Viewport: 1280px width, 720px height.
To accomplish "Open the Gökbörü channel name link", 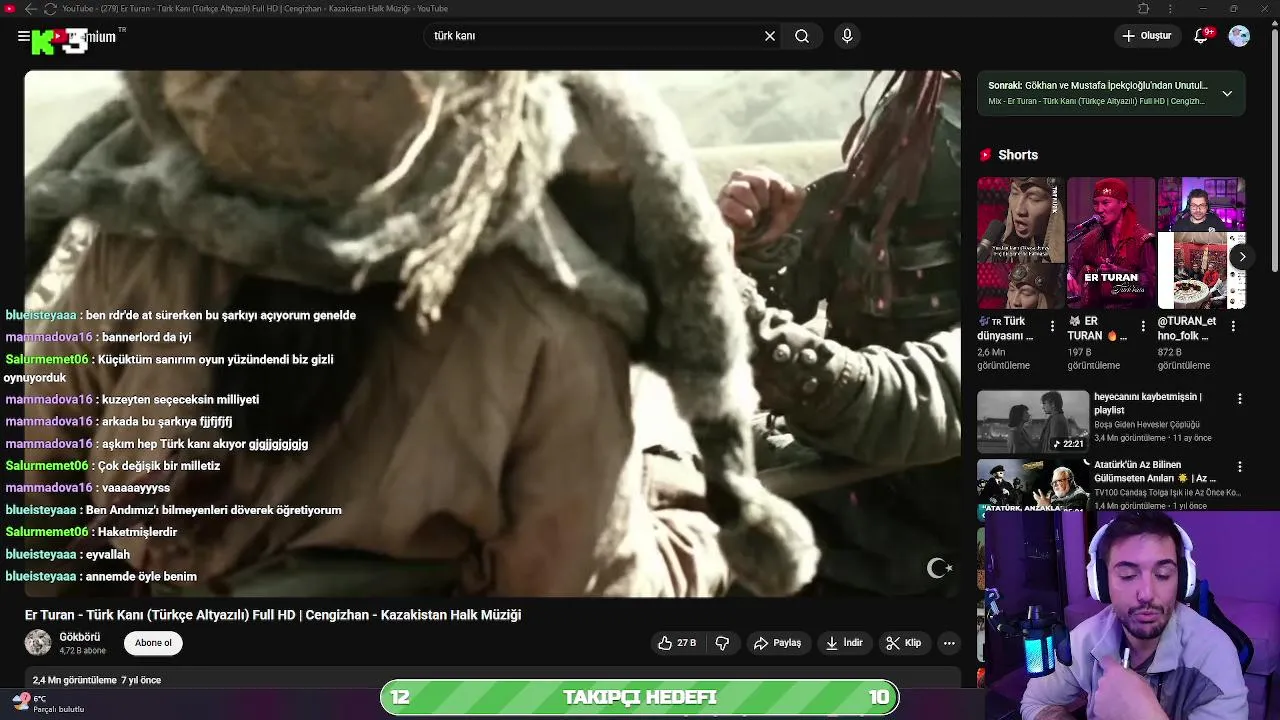I will click(x=80, y=637).
